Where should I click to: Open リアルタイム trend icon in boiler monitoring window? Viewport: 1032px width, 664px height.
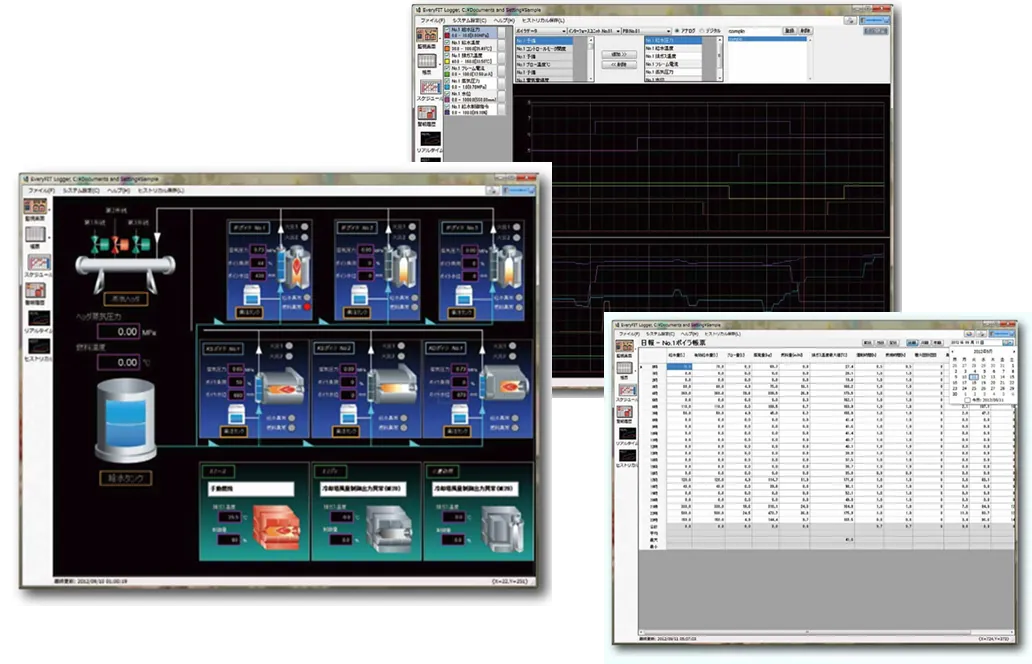(38, 319)
